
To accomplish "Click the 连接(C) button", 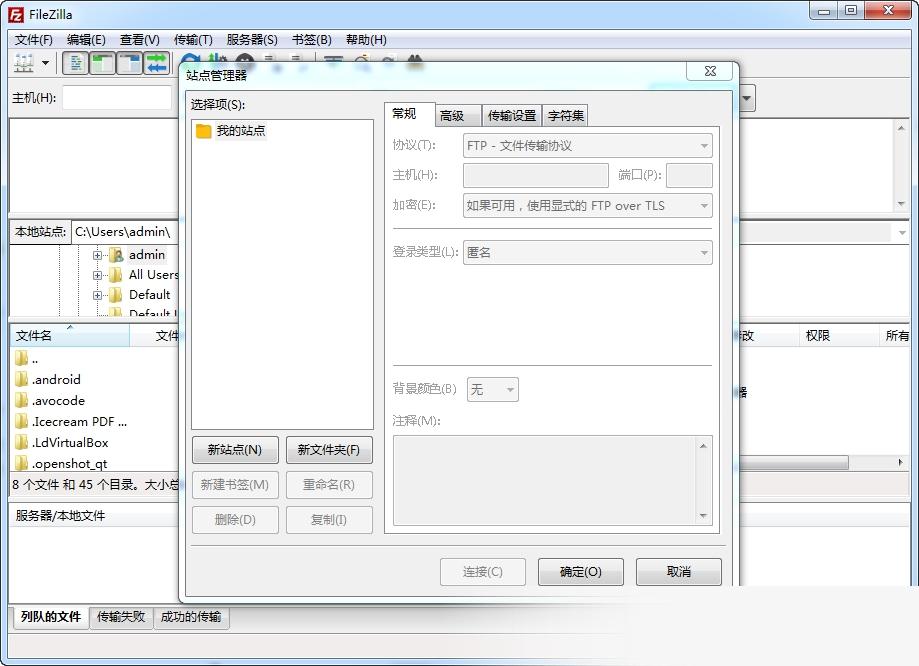I will click(x=483, y=572).
